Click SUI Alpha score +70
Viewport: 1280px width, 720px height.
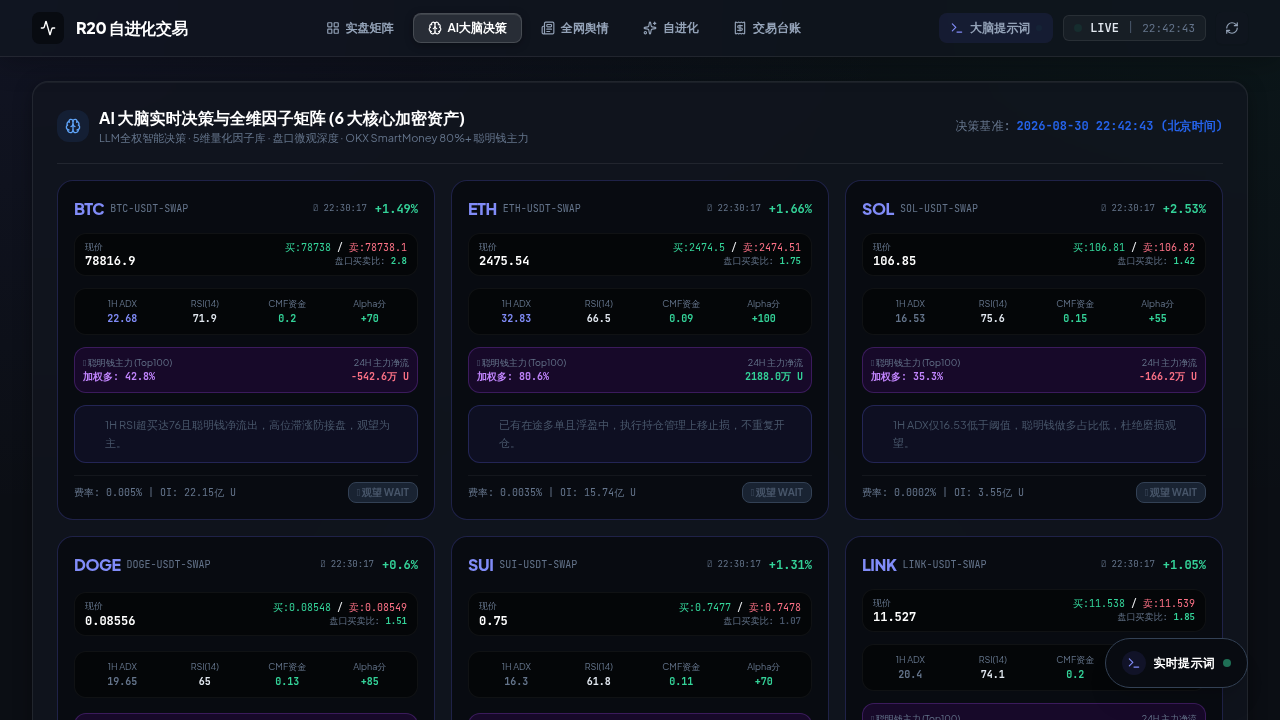click(x=763, y=681)
